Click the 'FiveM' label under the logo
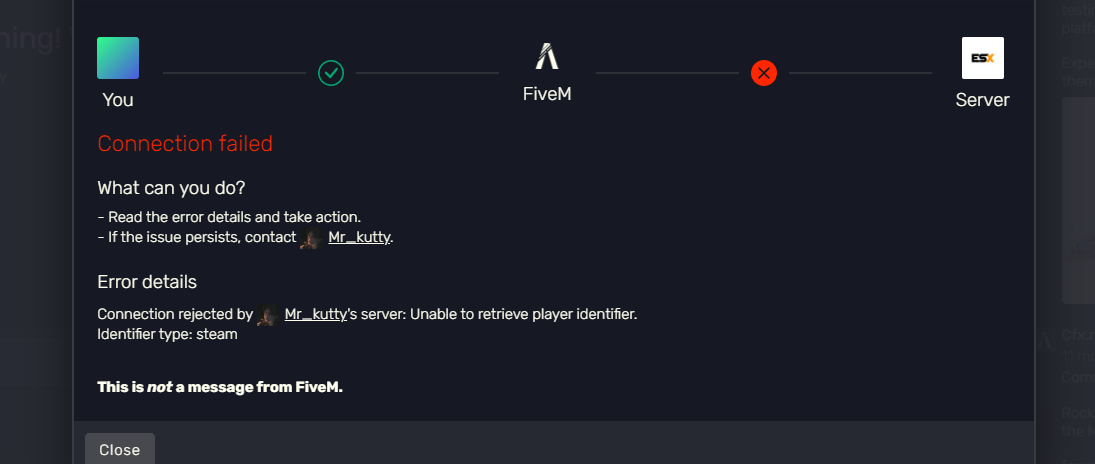This screenshot has height=464, width=1095. click(547, 94)
